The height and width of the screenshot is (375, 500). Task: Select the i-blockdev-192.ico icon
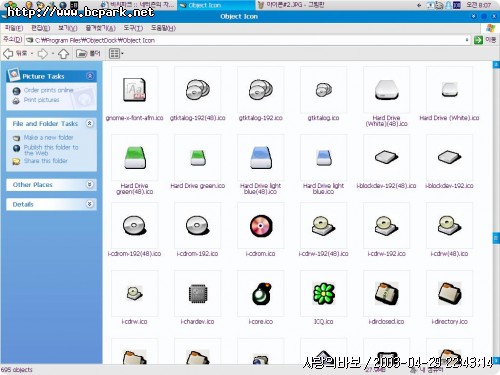449,158
